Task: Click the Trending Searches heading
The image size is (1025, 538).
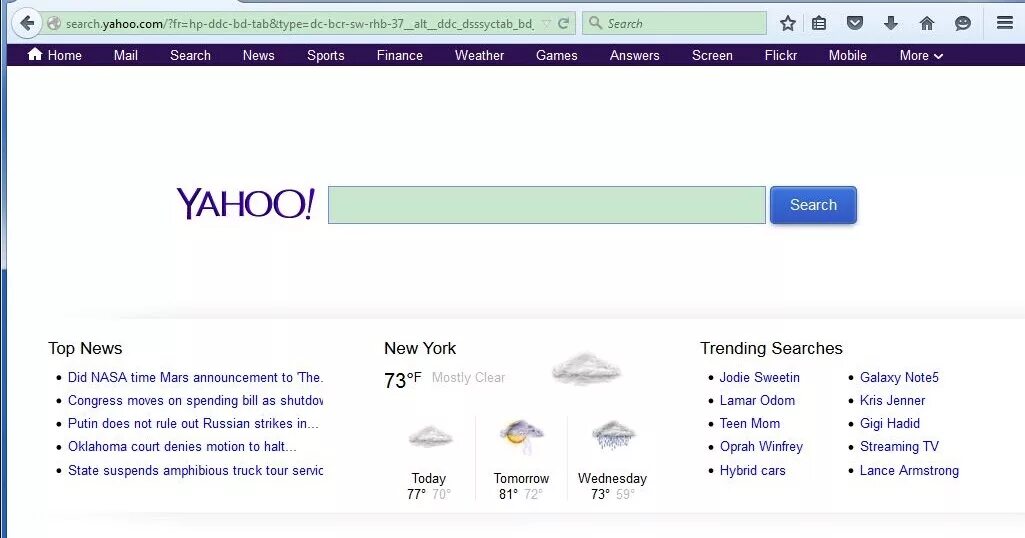Action: [771, 348]
